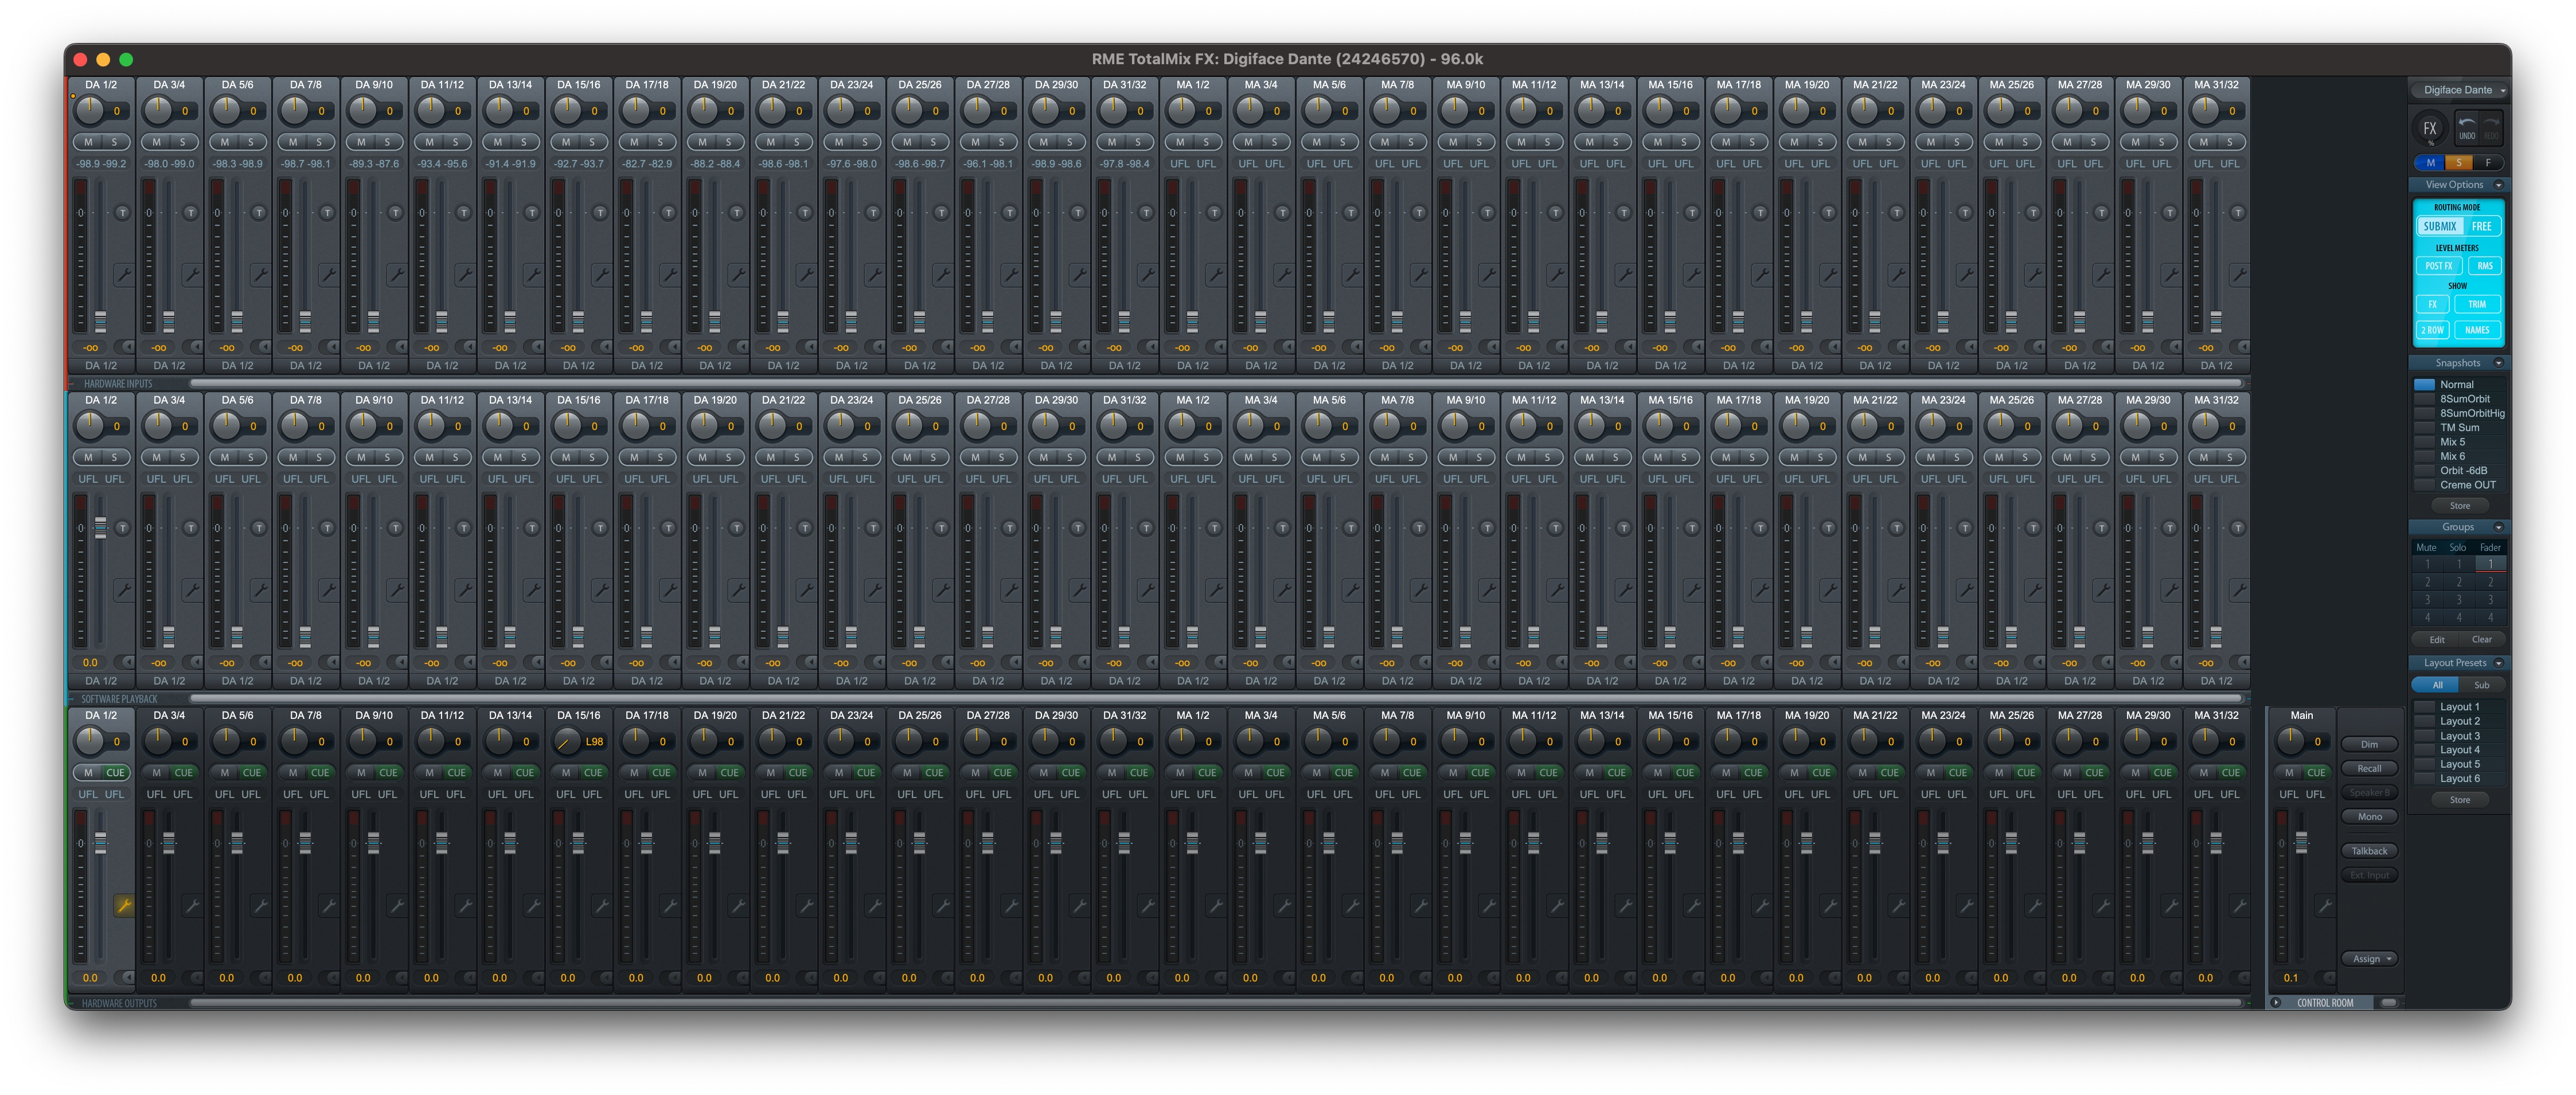Click the T trim button on hardware input MA 31/32

[x=2238, y=212]
